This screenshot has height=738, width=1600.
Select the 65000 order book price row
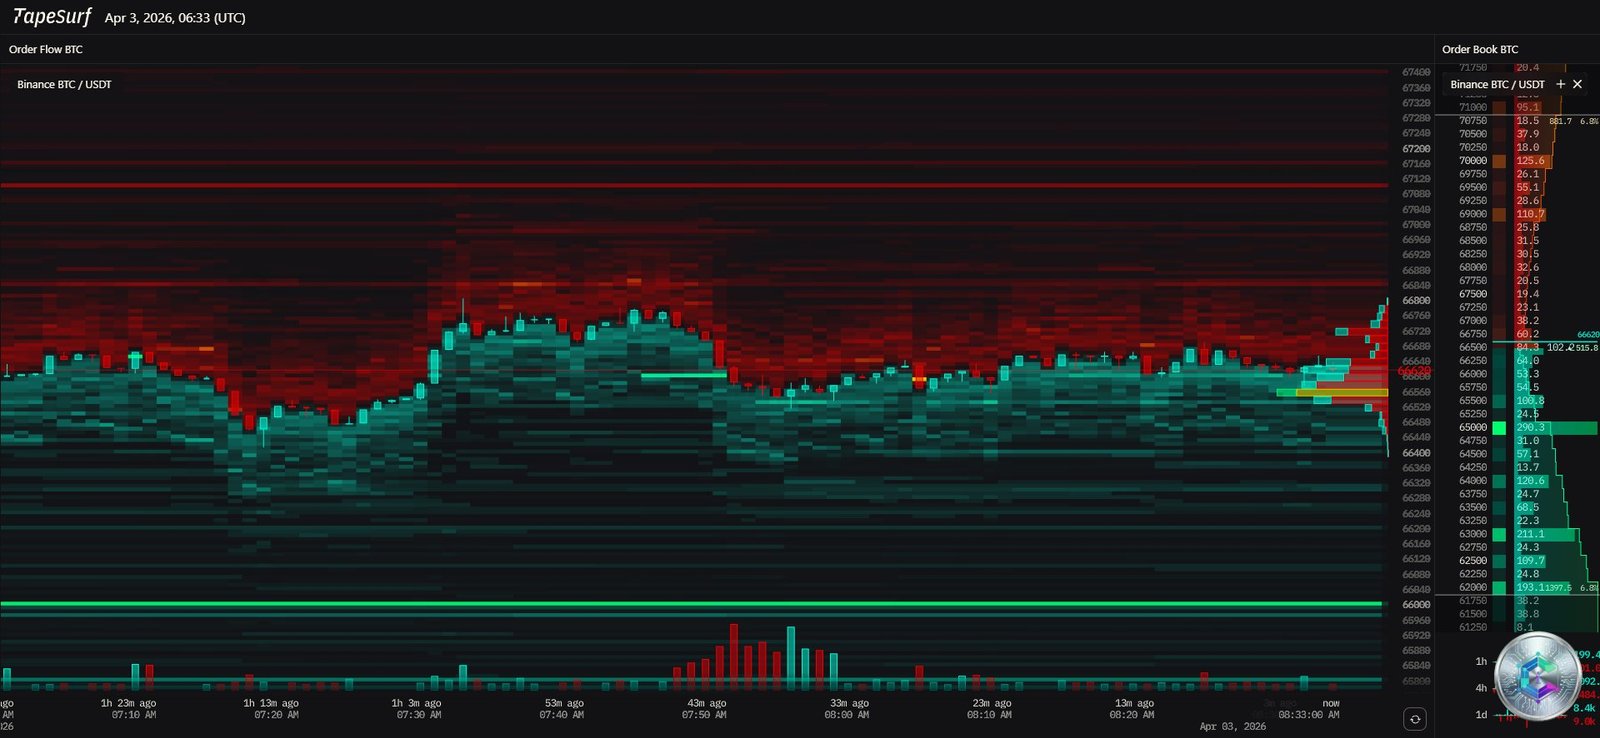tap(1517, 427)
